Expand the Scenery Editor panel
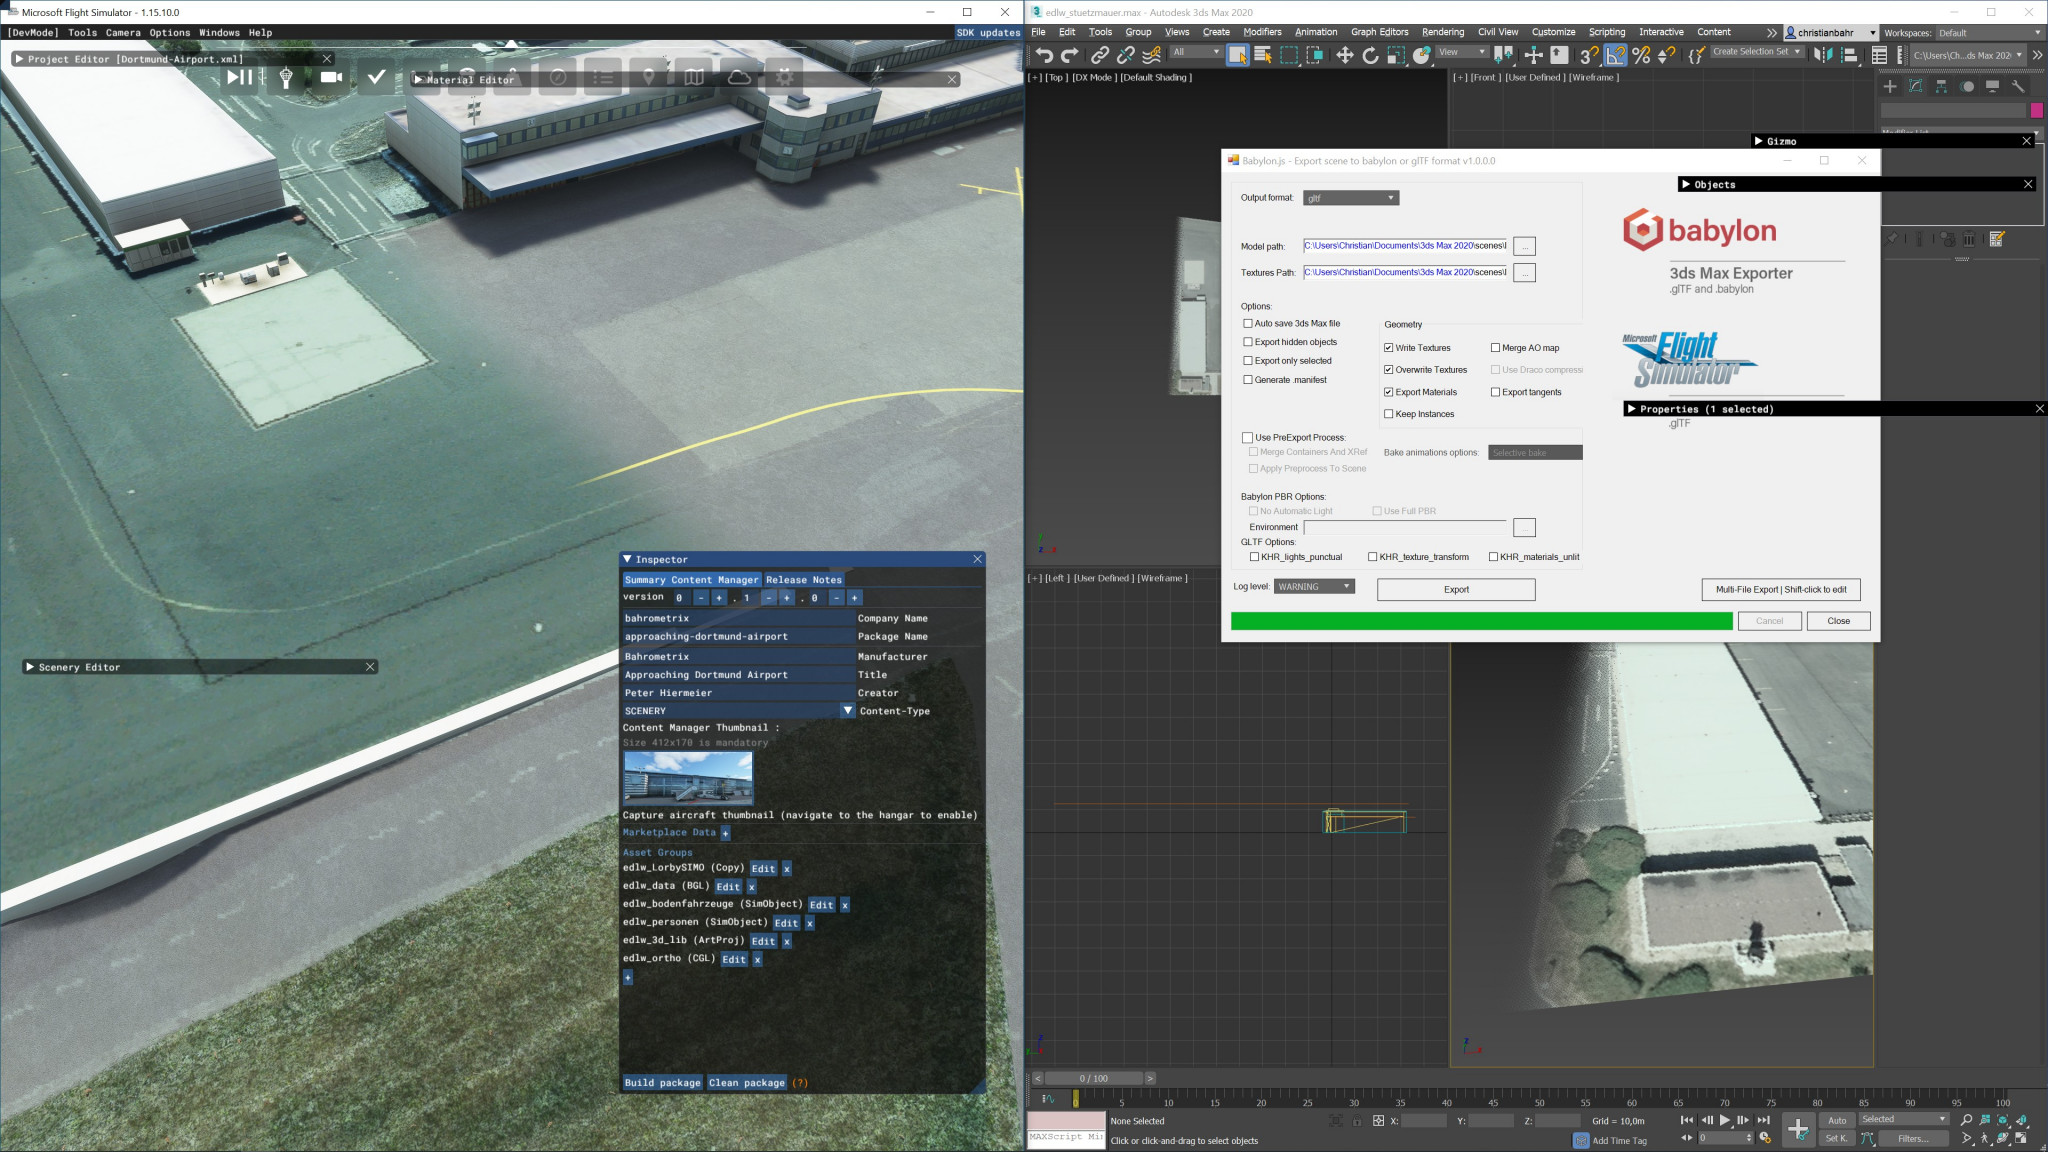The width and height of the screenshot is (2048, 1152). click(x=30, y=667)
